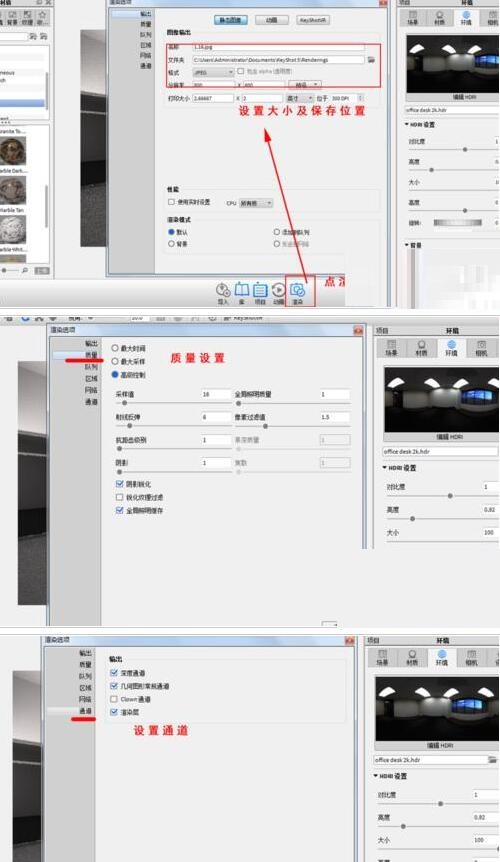Select 质量 (Quality) item in output-settings dialog sidebar
The height and width of the screenshot is (862, 500).
(x=146, y=24)
